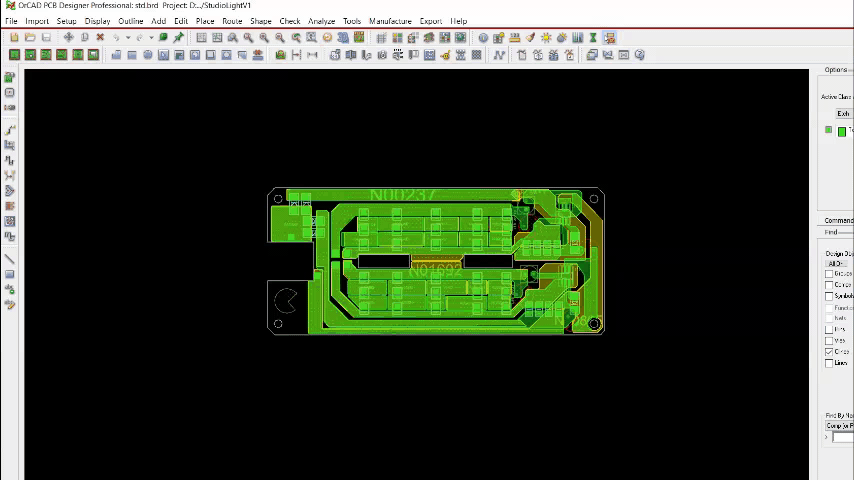Viewport: 854px width, 480px height.
Task: Open the redo history dropdown arrow
Action: click(151, 38)
